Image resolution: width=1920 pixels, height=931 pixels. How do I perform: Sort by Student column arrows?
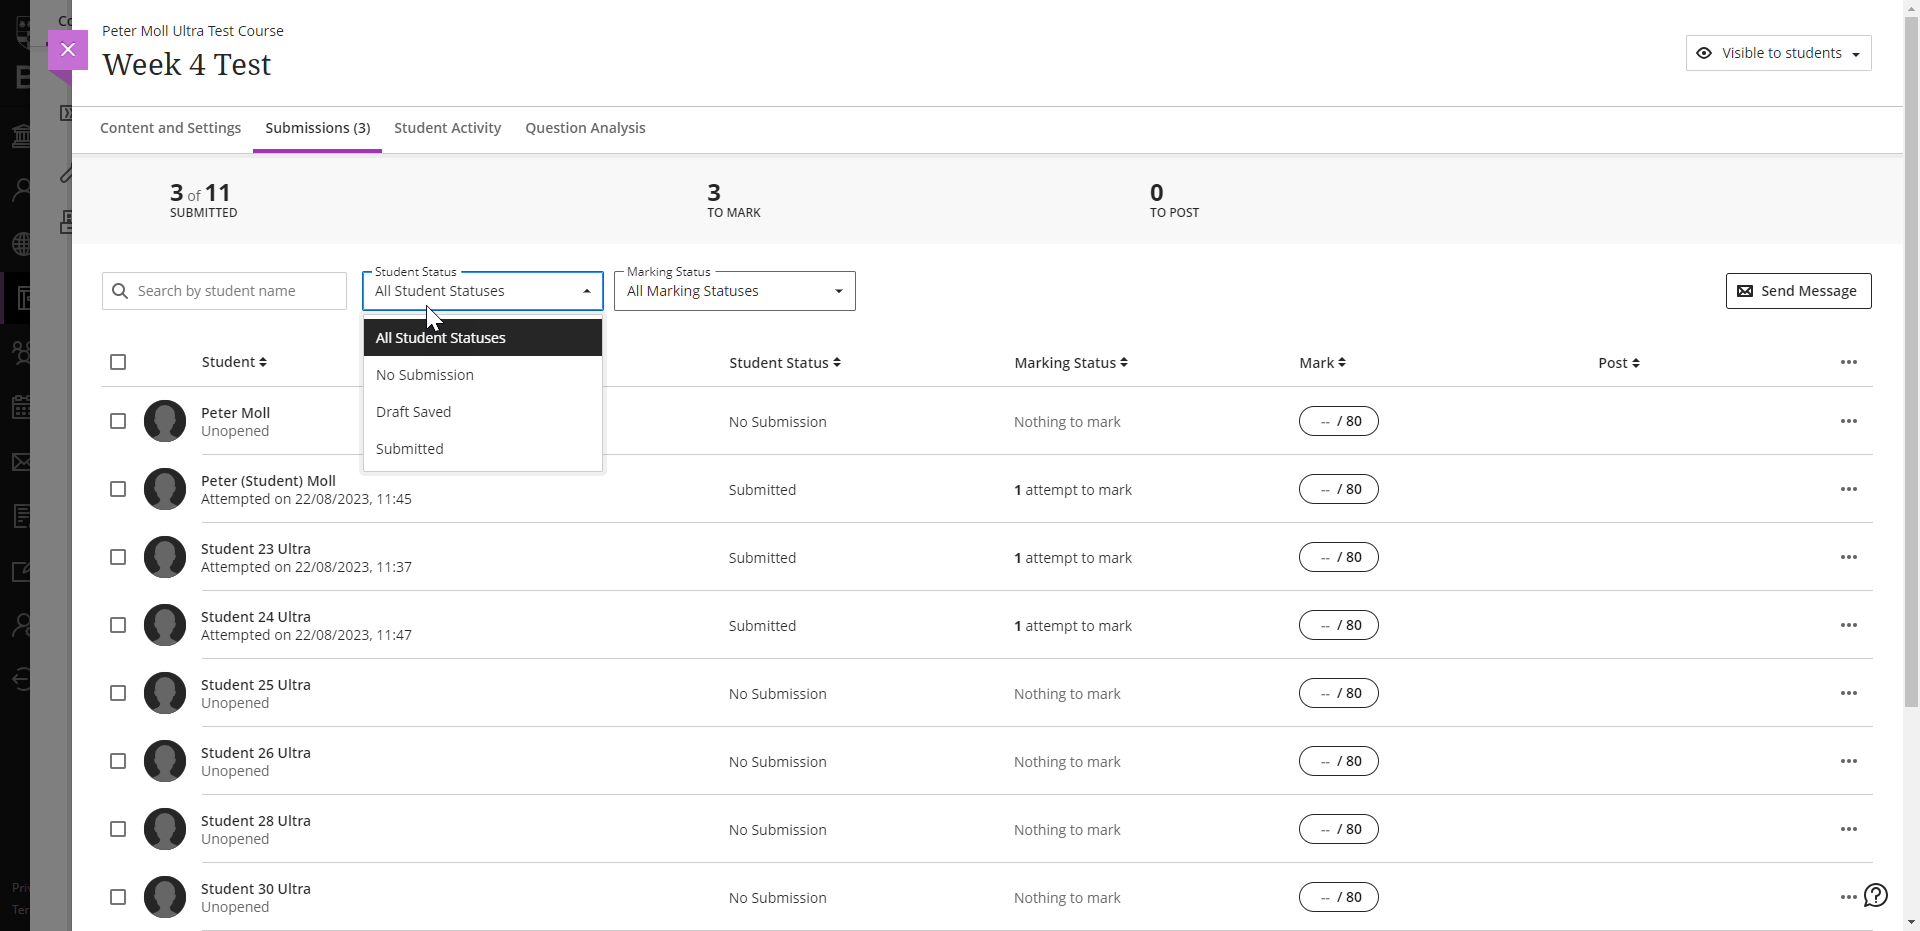[262, 362]
